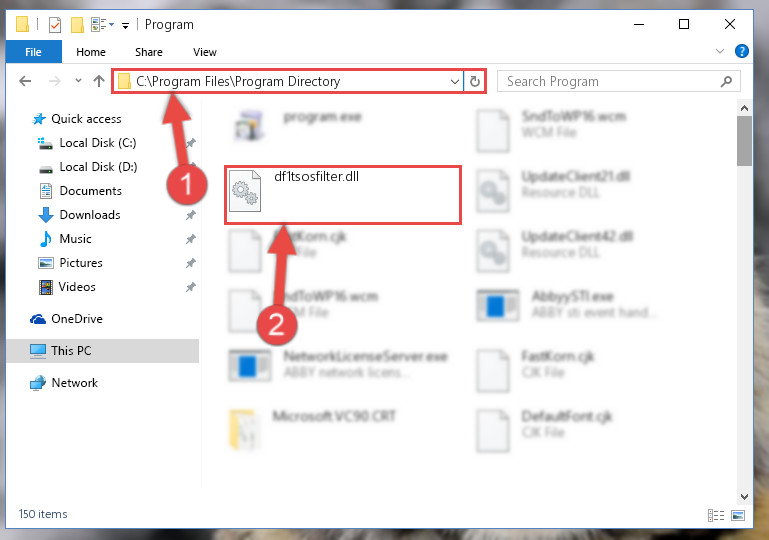The height and width of the screenshot is (540, 769).
Task: Open Customize Quick Access Toolbar dropdown
Action: tap(125, 24)
